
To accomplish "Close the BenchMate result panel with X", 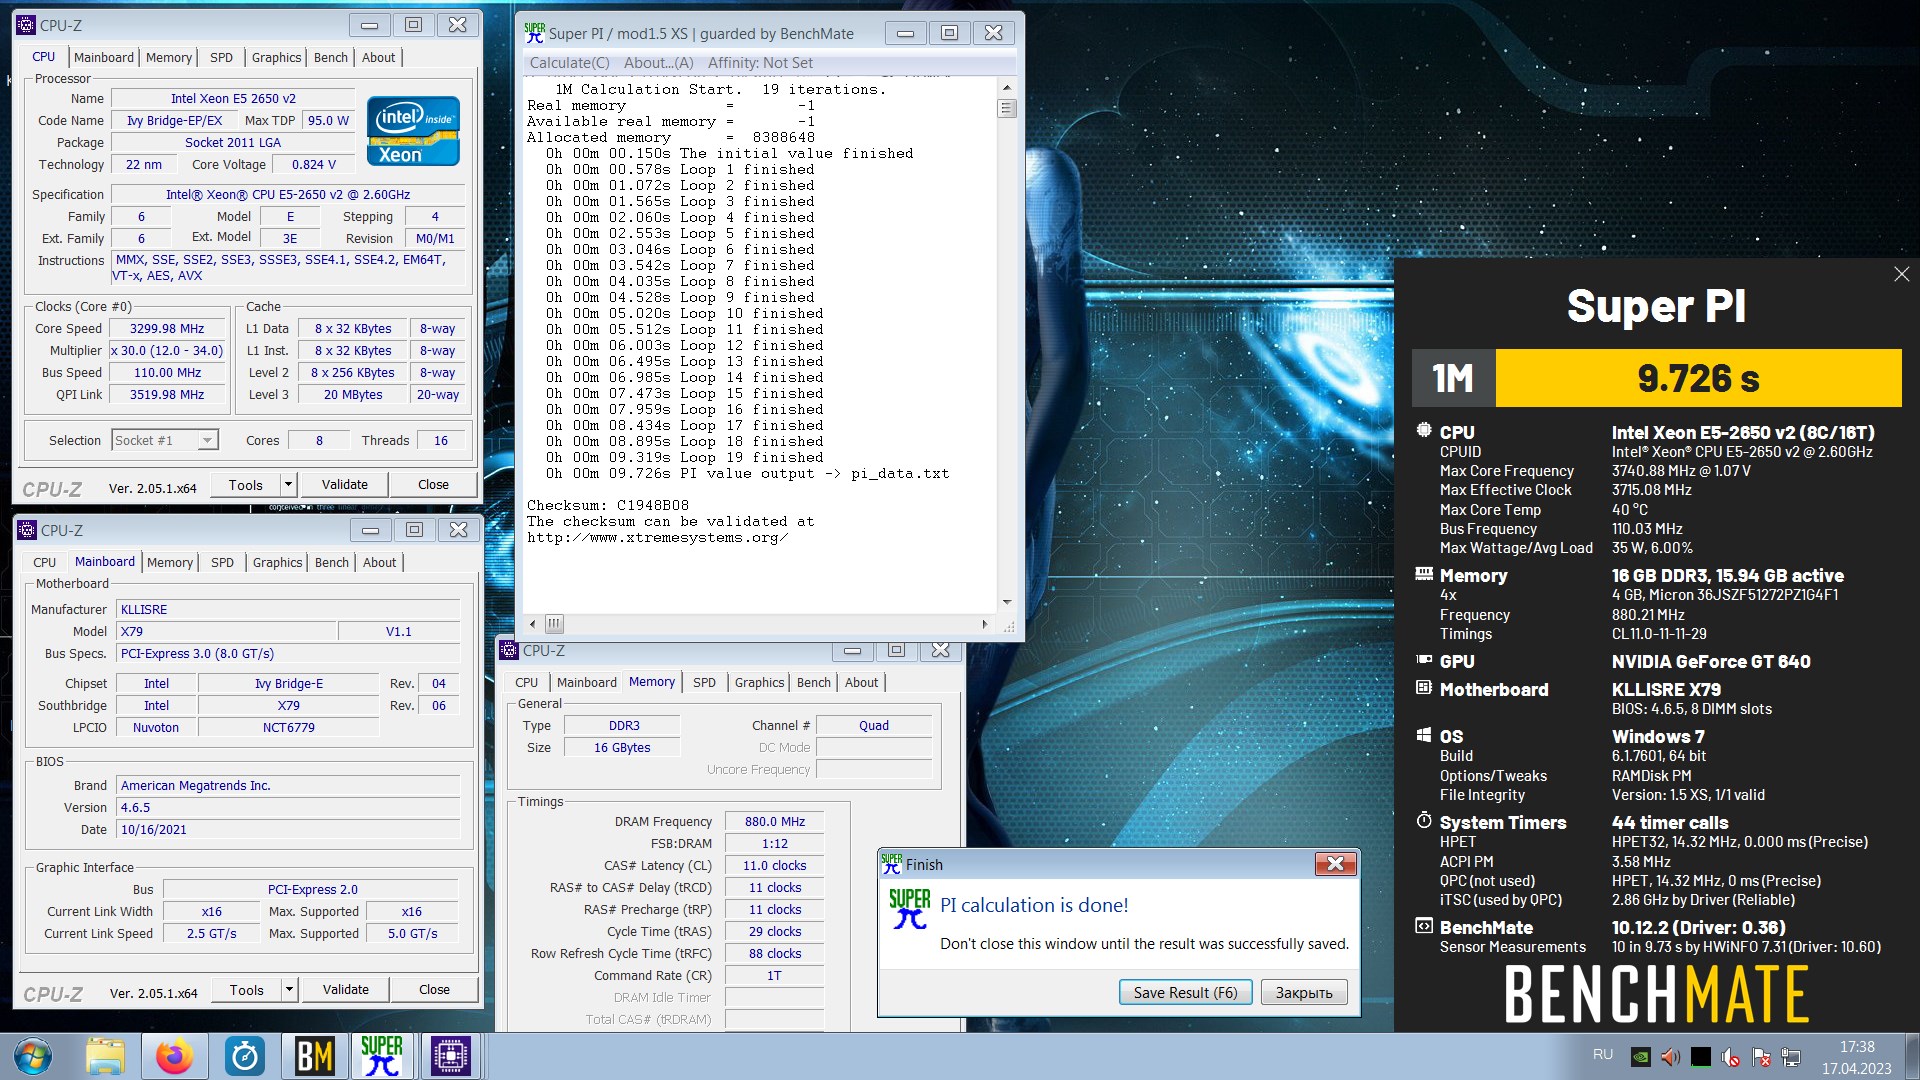I will pyautogui.click(x=1901, y=274).
